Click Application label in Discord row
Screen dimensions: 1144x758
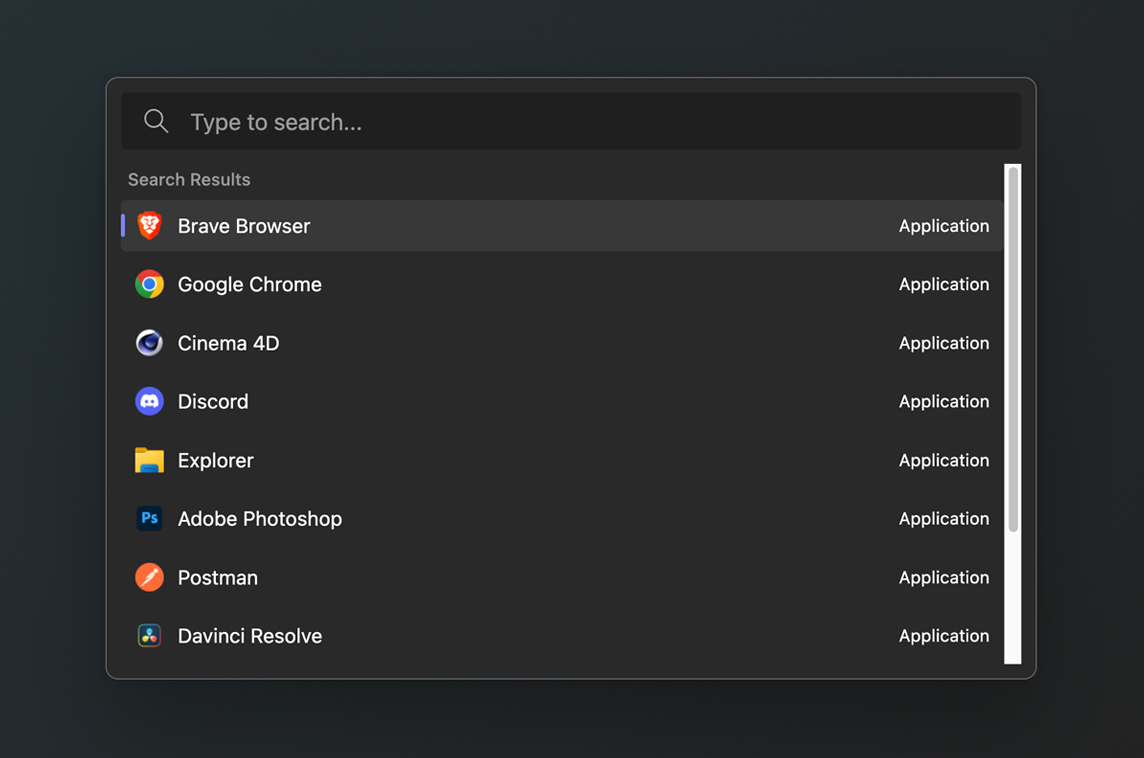coord(944,401)
